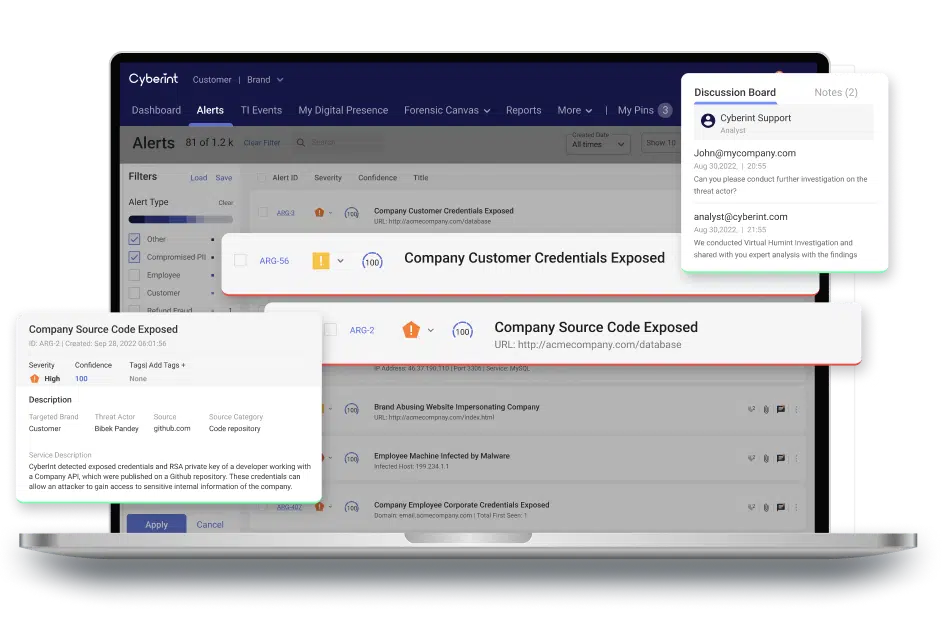Switch to the TI Events tab
The width and height of the screenshot is (950, 636).
point(261,110)
